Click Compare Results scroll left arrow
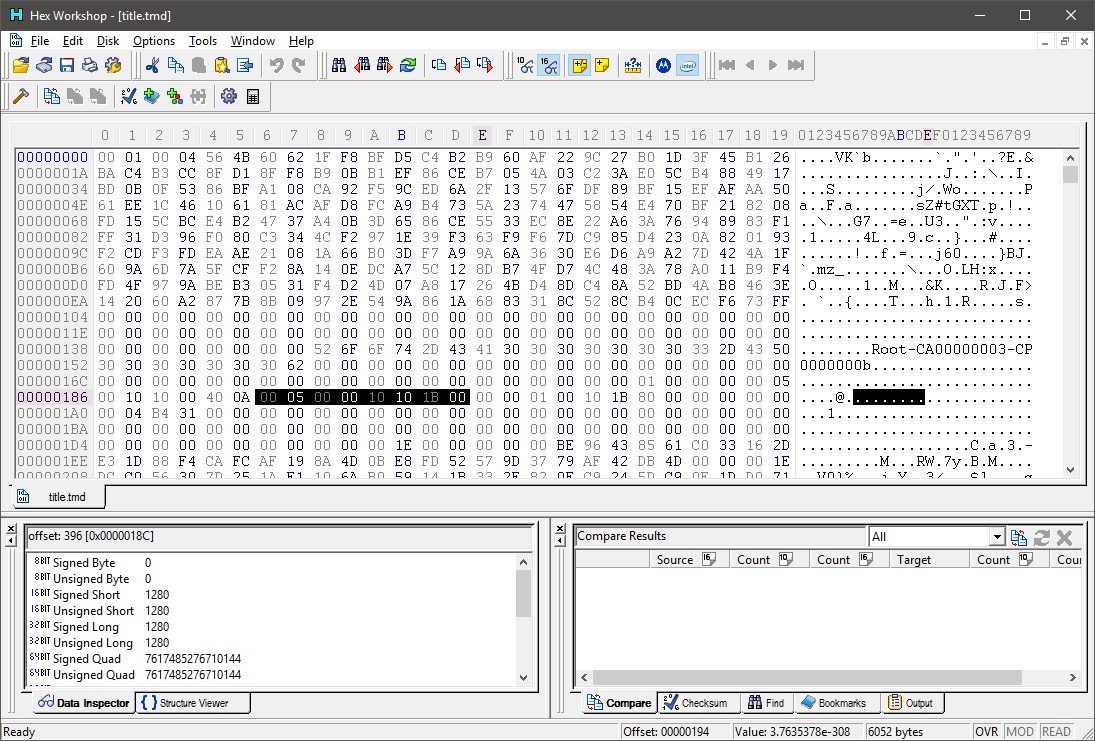The height and width of the screenshot is (741, 1095). click(584, 677)
